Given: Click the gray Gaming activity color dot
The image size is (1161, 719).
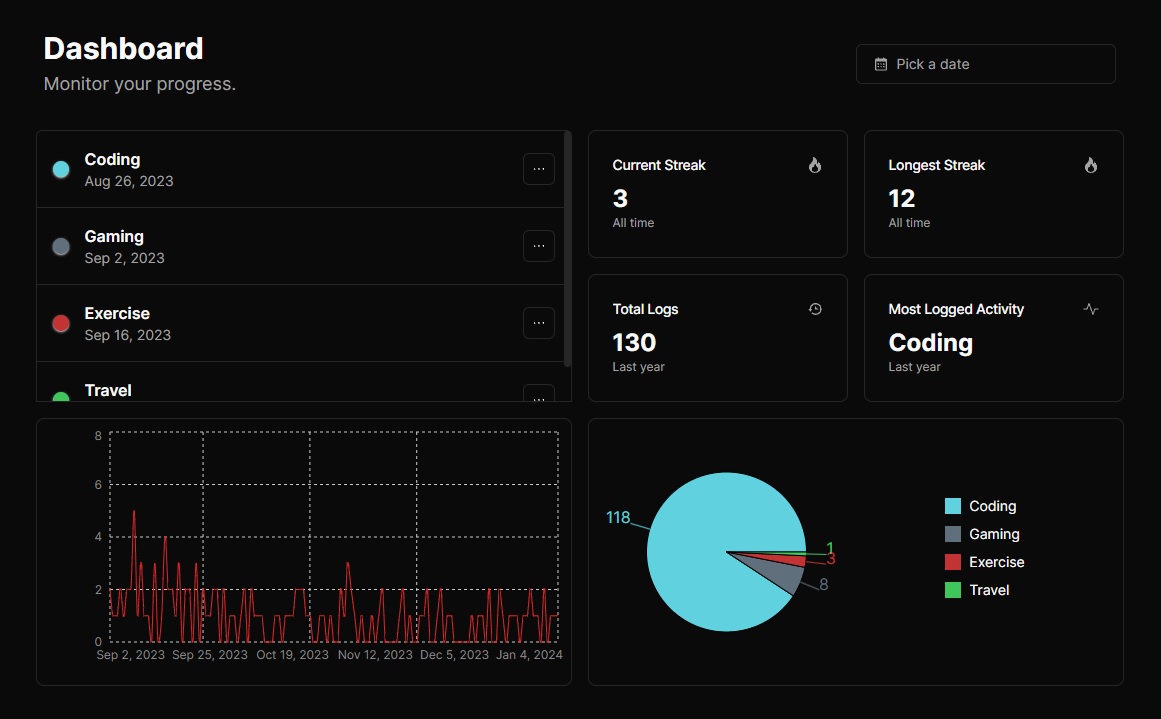Looking at the screenshot, I should (61, 247).
